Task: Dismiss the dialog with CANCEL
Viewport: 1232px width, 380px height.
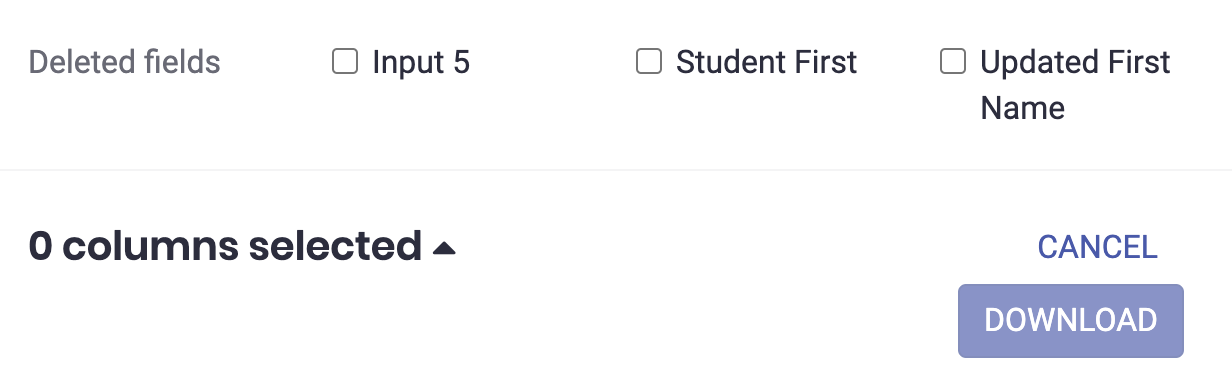Action: (x=1097, y=246)
